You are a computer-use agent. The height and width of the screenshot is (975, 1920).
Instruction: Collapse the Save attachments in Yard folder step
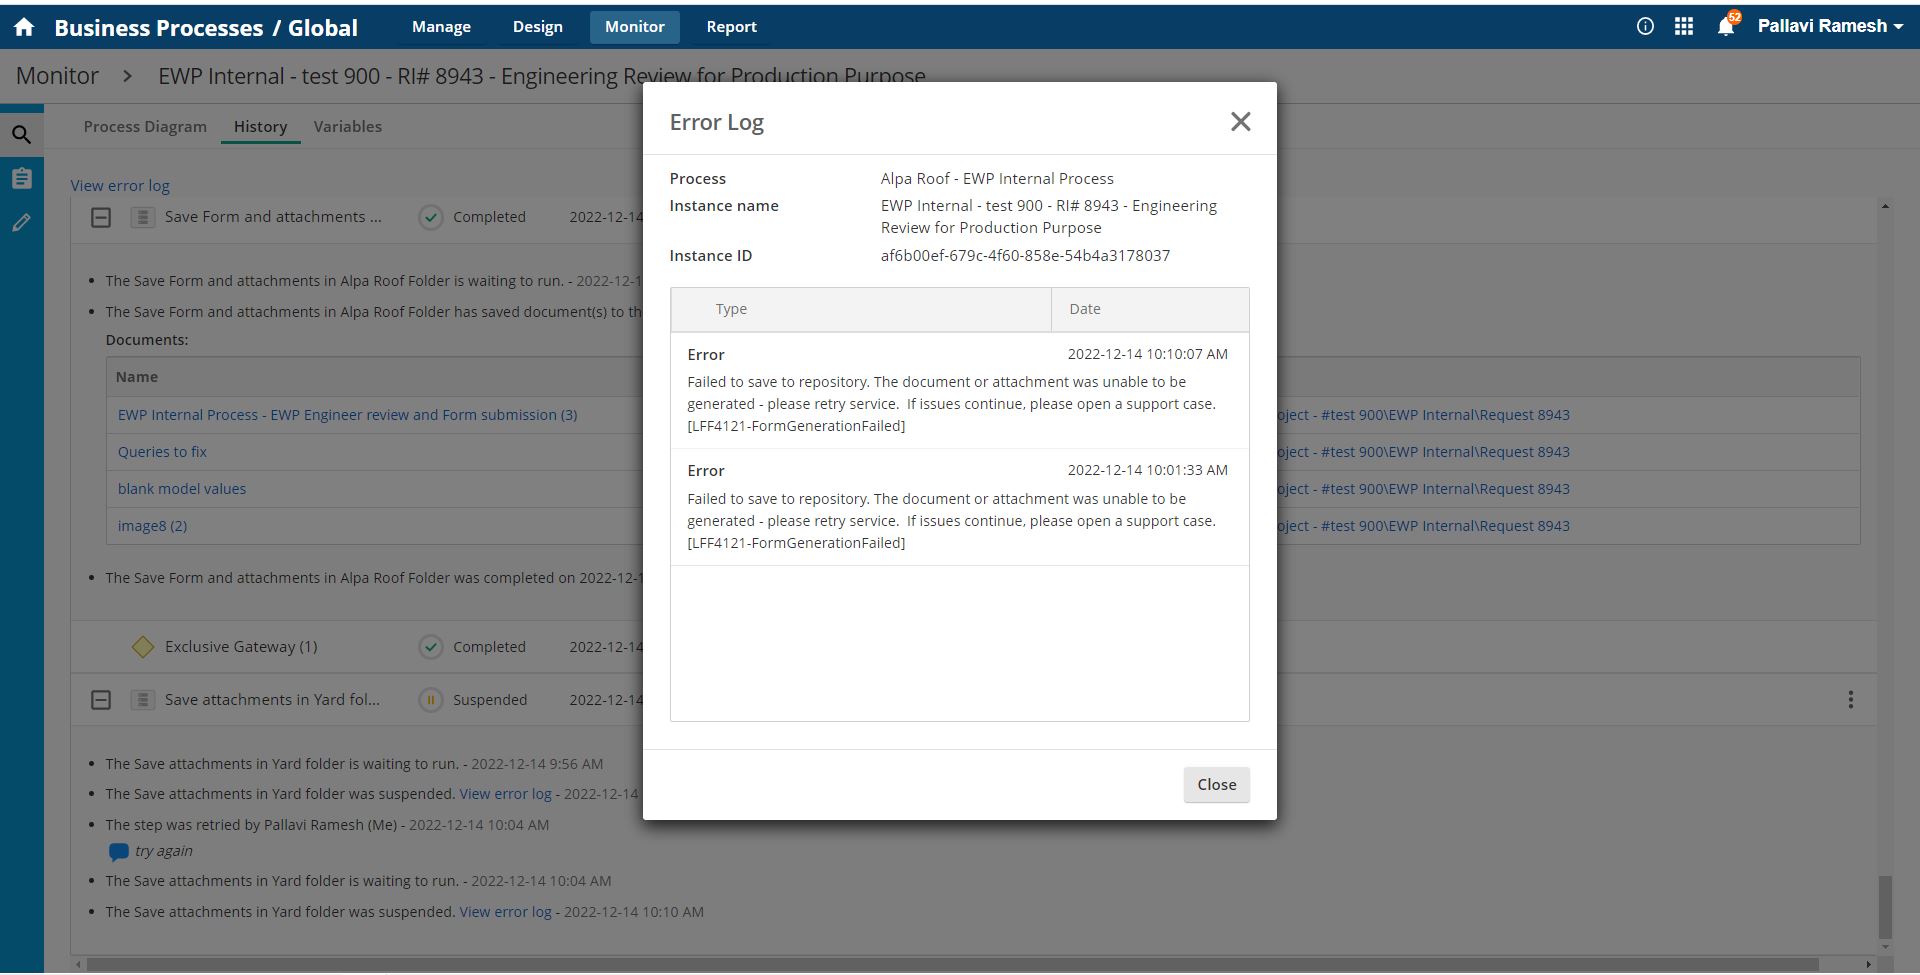pos(101,700)
